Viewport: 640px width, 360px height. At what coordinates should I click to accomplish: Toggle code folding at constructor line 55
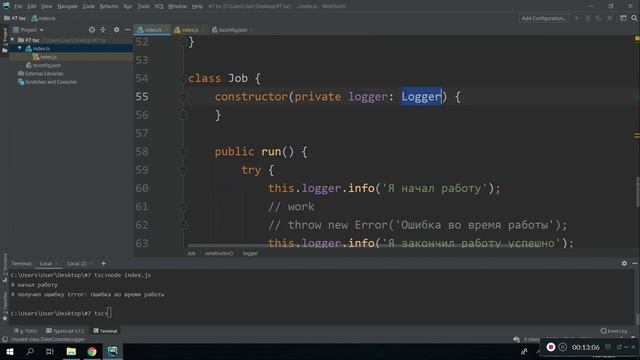[183, 97]
